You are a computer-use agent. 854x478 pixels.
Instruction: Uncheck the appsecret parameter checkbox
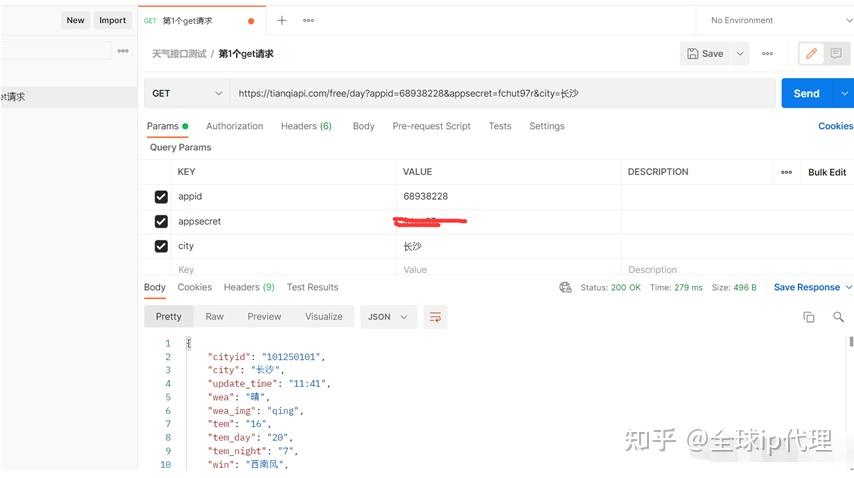(161, 222)
